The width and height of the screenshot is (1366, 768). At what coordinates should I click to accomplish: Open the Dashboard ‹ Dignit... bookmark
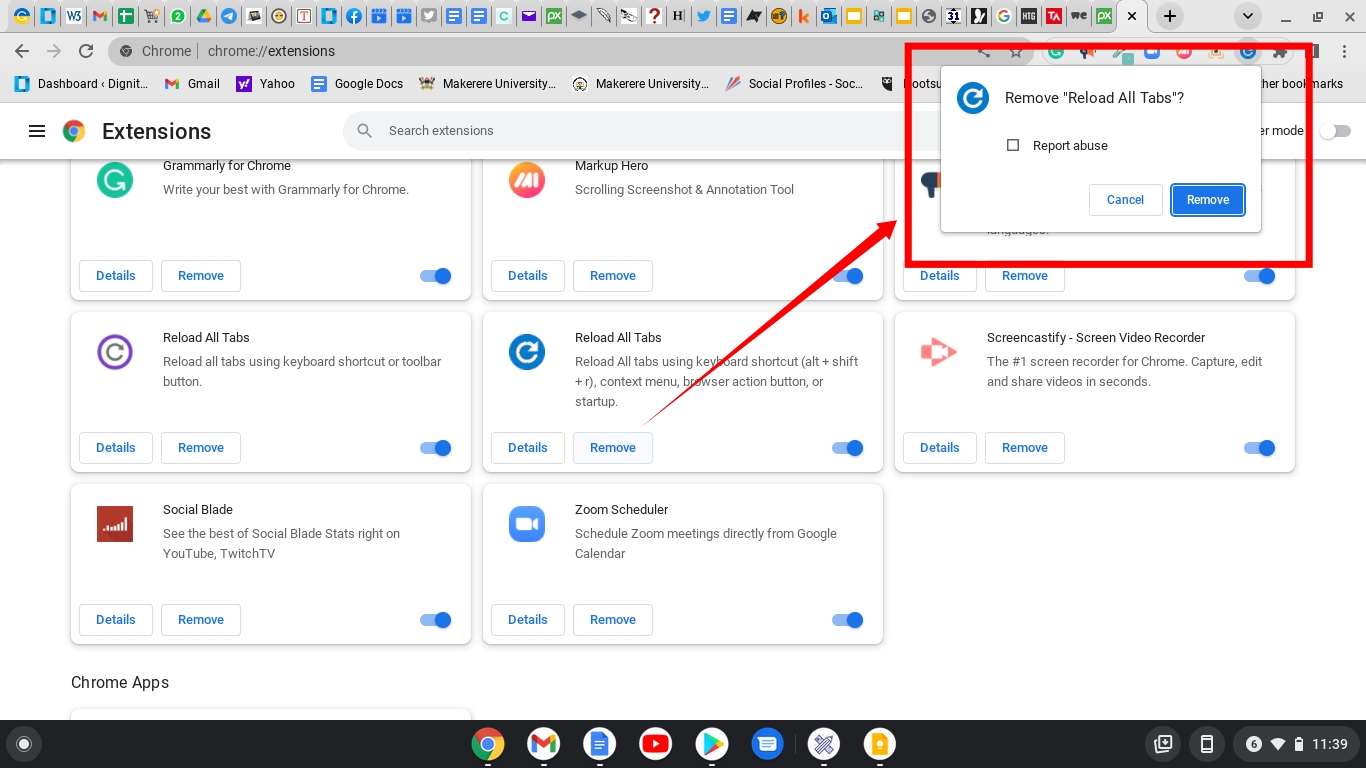(81, 84)
